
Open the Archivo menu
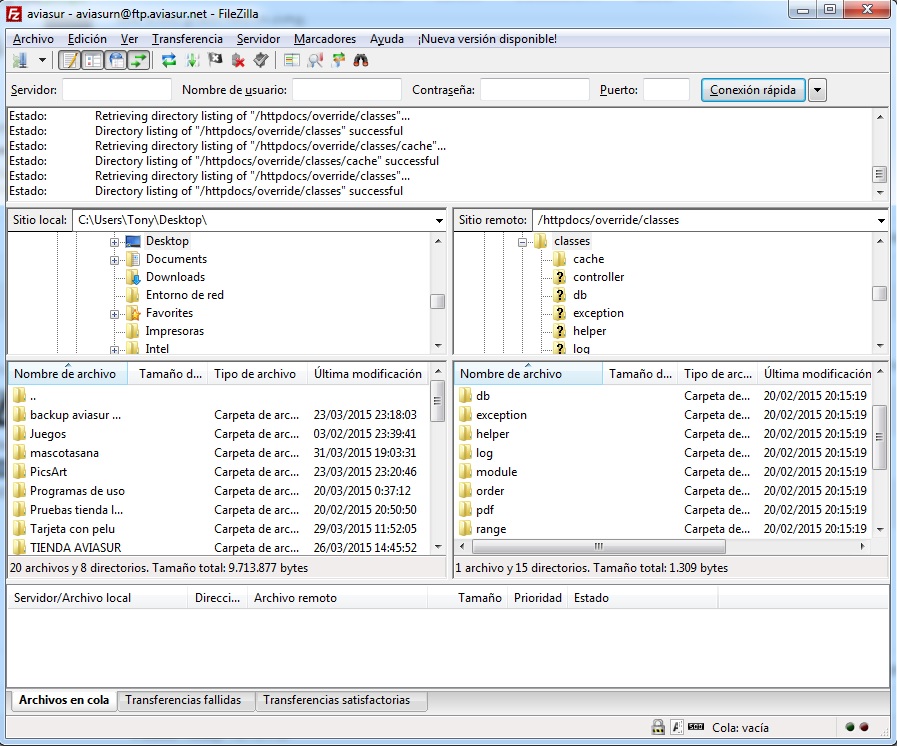pyautogui.click(x=33, y=39)
